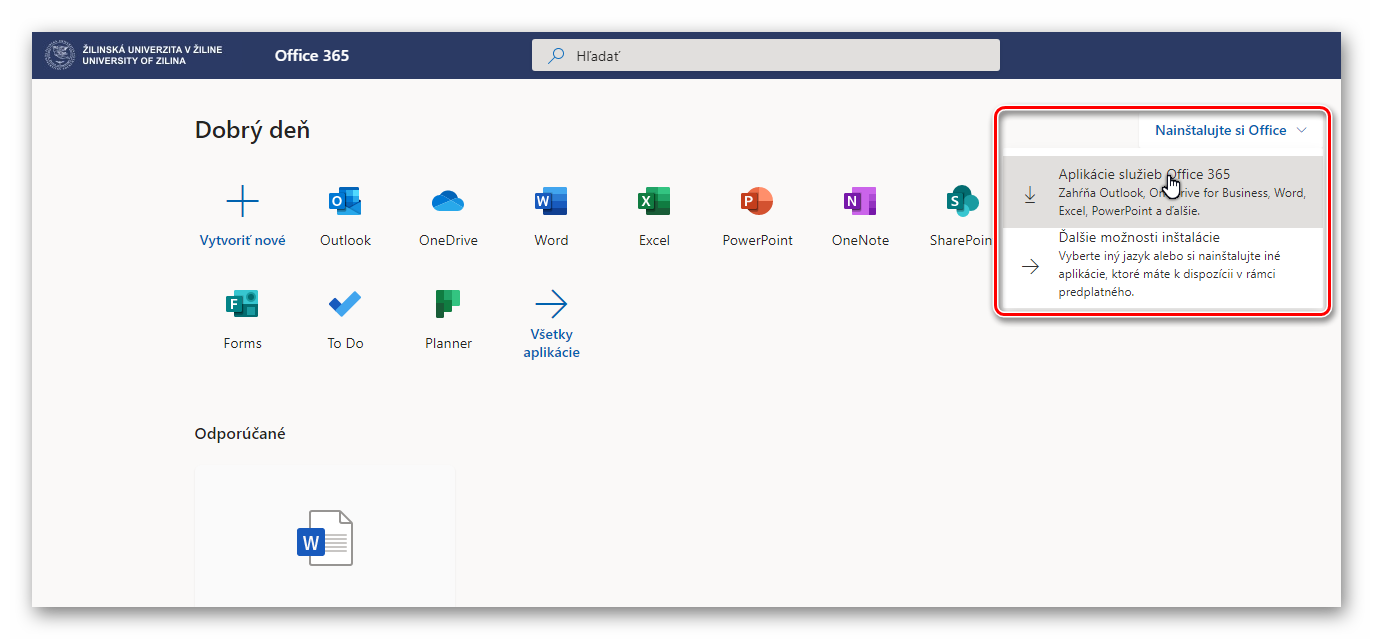Click the Planner label

click(448, 343)
